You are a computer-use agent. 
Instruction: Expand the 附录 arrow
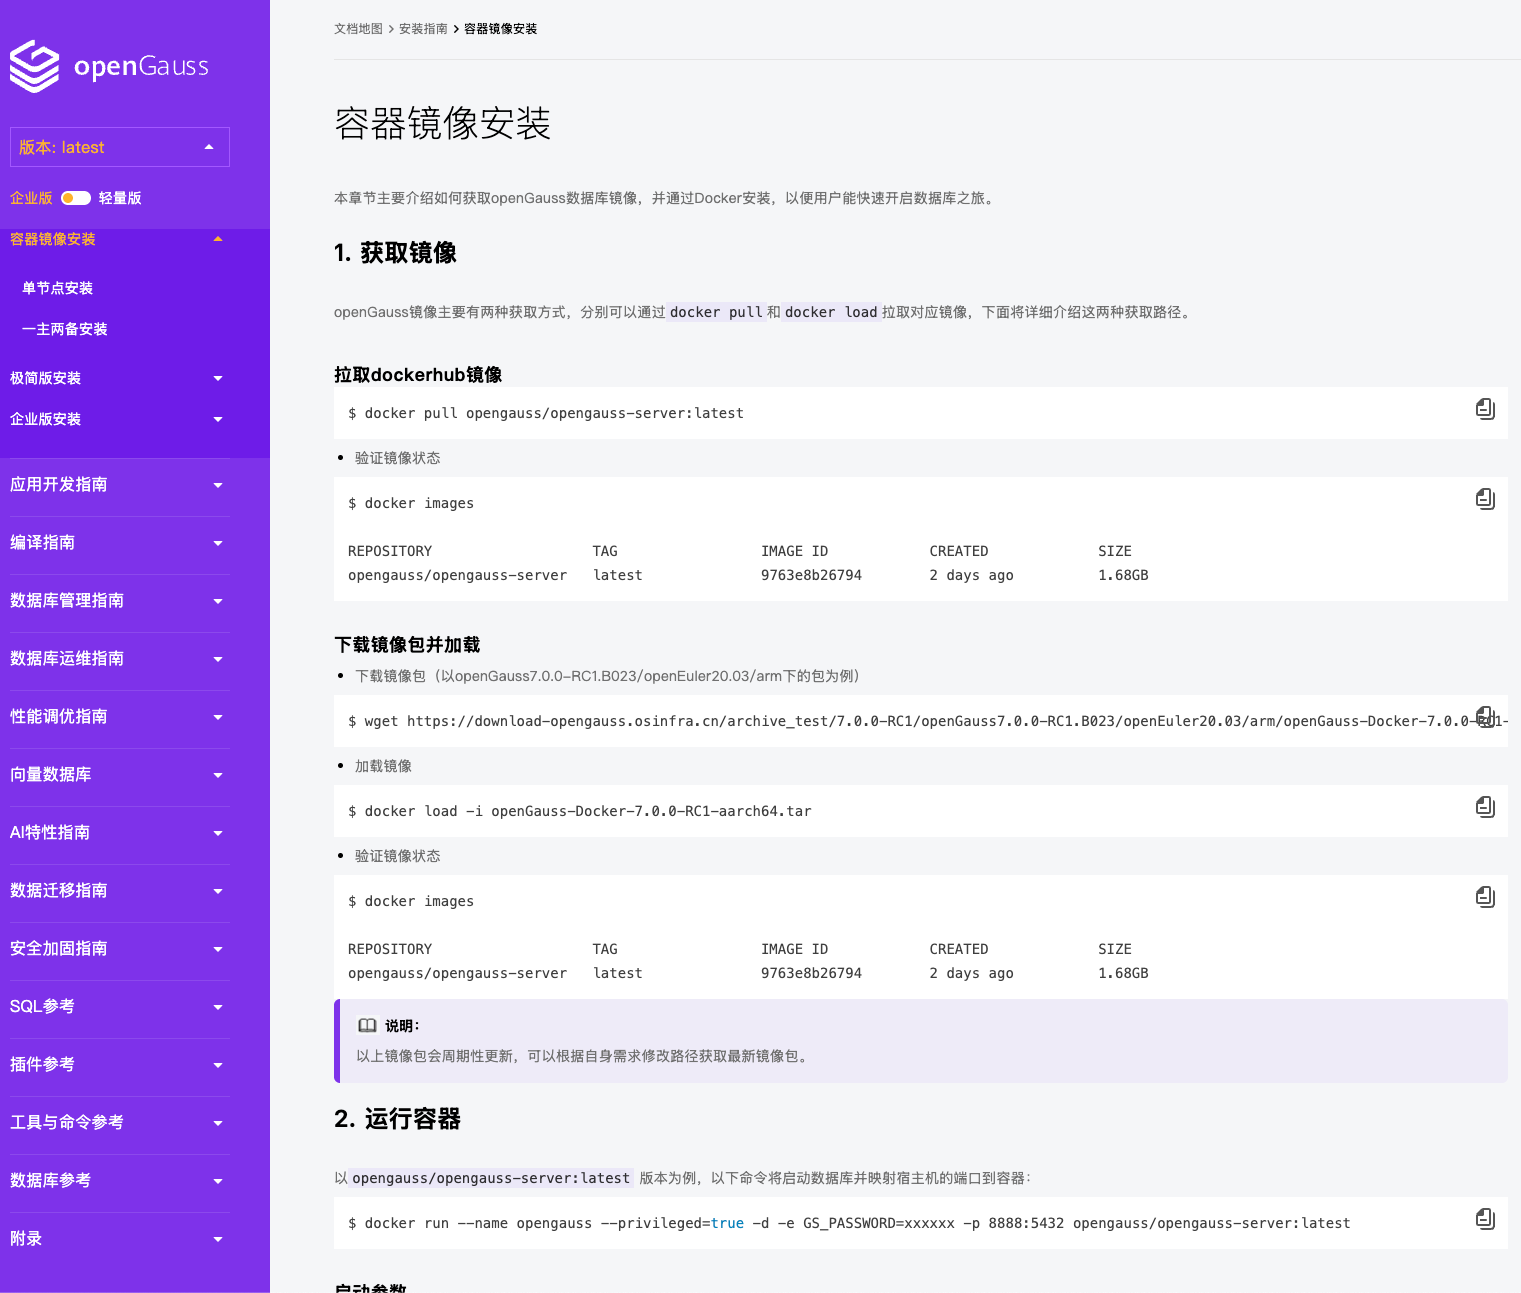218,1239
